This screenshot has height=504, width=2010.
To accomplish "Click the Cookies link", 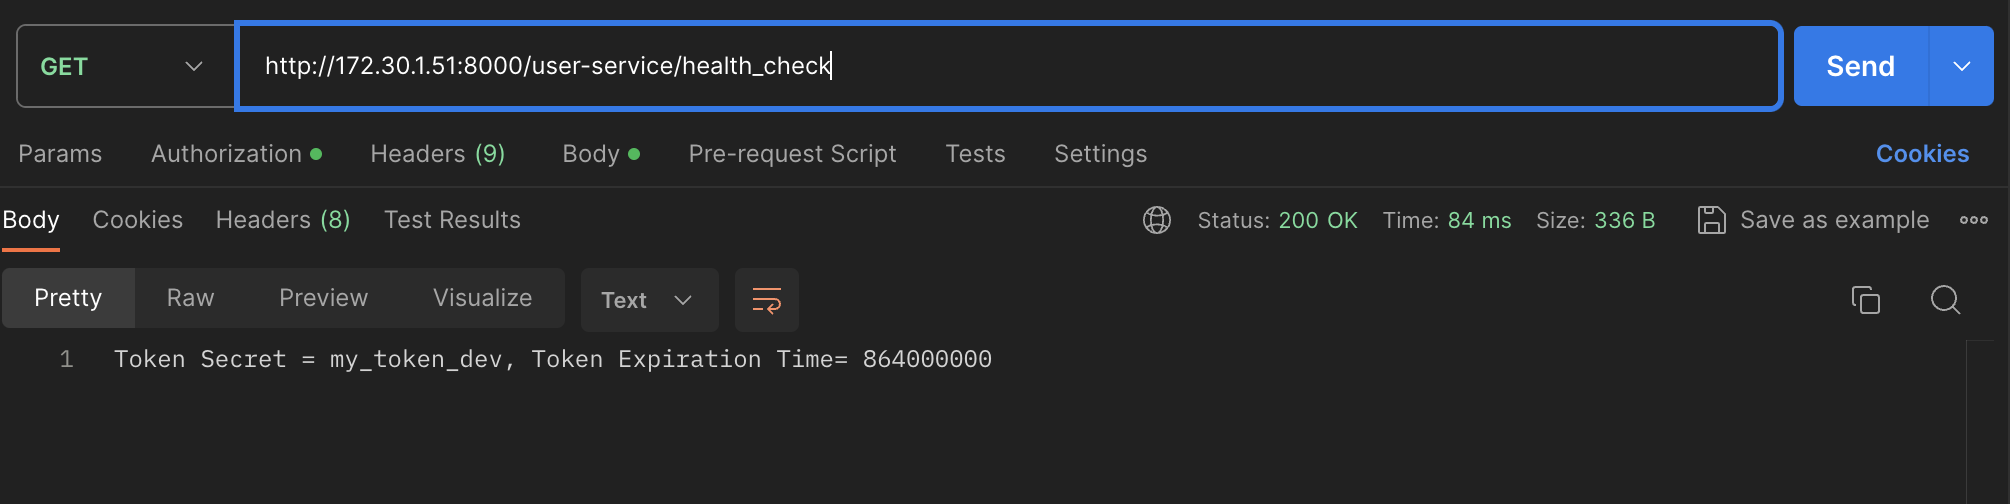I will coord(1921,154).
